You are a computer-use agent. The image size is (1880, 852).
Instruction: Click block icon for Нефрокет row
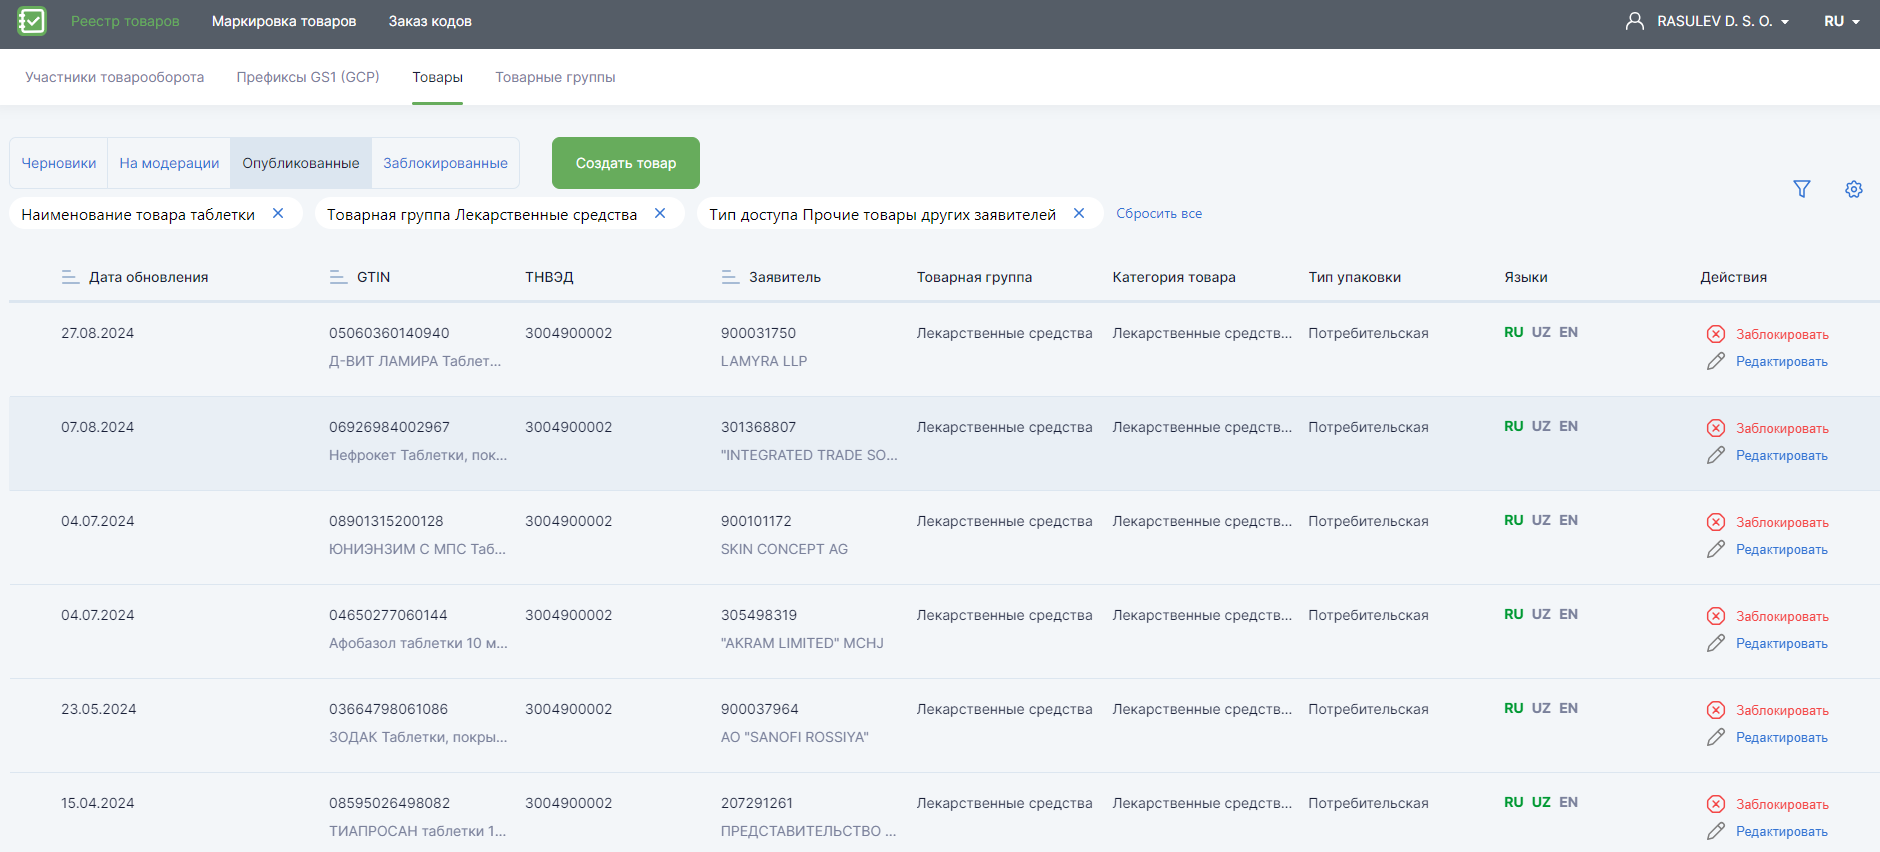click(x=1716, y=428)
